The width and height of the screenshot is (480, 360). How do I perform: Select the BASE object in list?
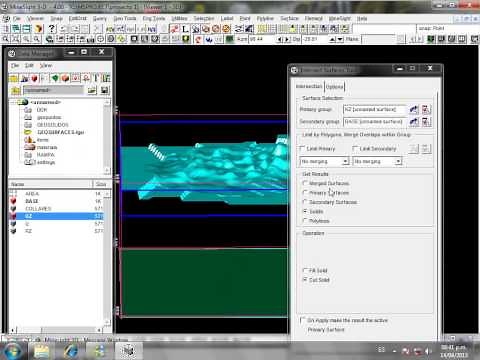pos(32,201)
